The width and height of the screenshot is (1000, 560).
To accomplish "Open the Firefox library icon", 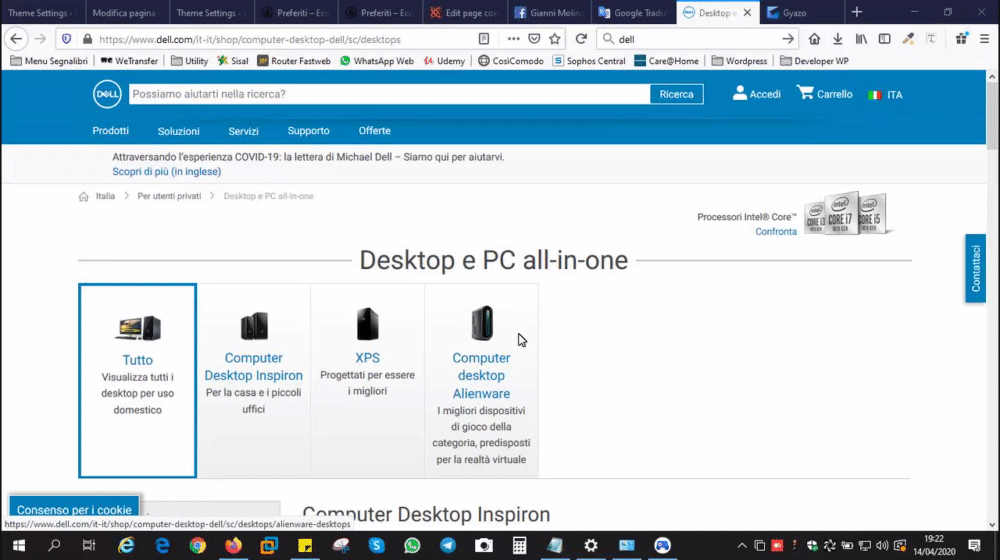I will 861,39.
